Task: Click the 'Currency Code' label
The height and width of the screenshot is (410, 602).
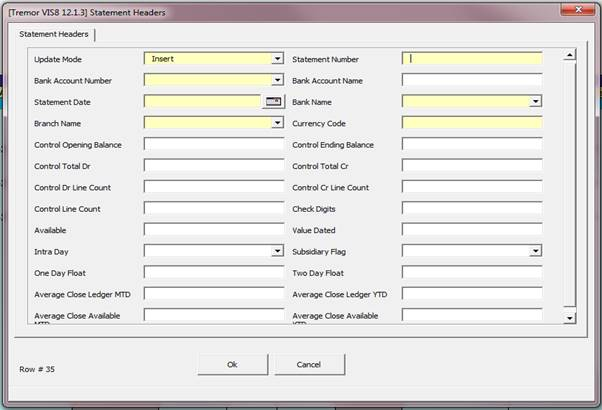Action: (x=319, y=124)
